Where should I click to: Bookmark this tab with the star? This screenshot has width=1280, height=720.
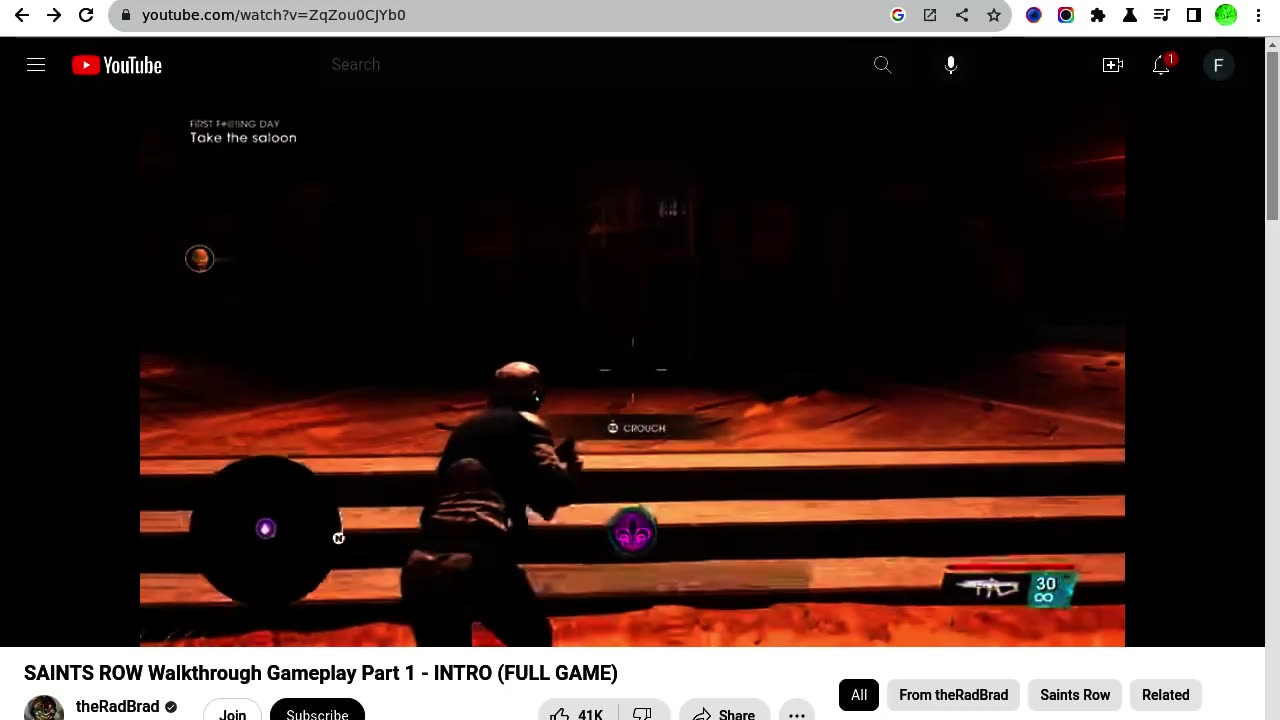994,15
